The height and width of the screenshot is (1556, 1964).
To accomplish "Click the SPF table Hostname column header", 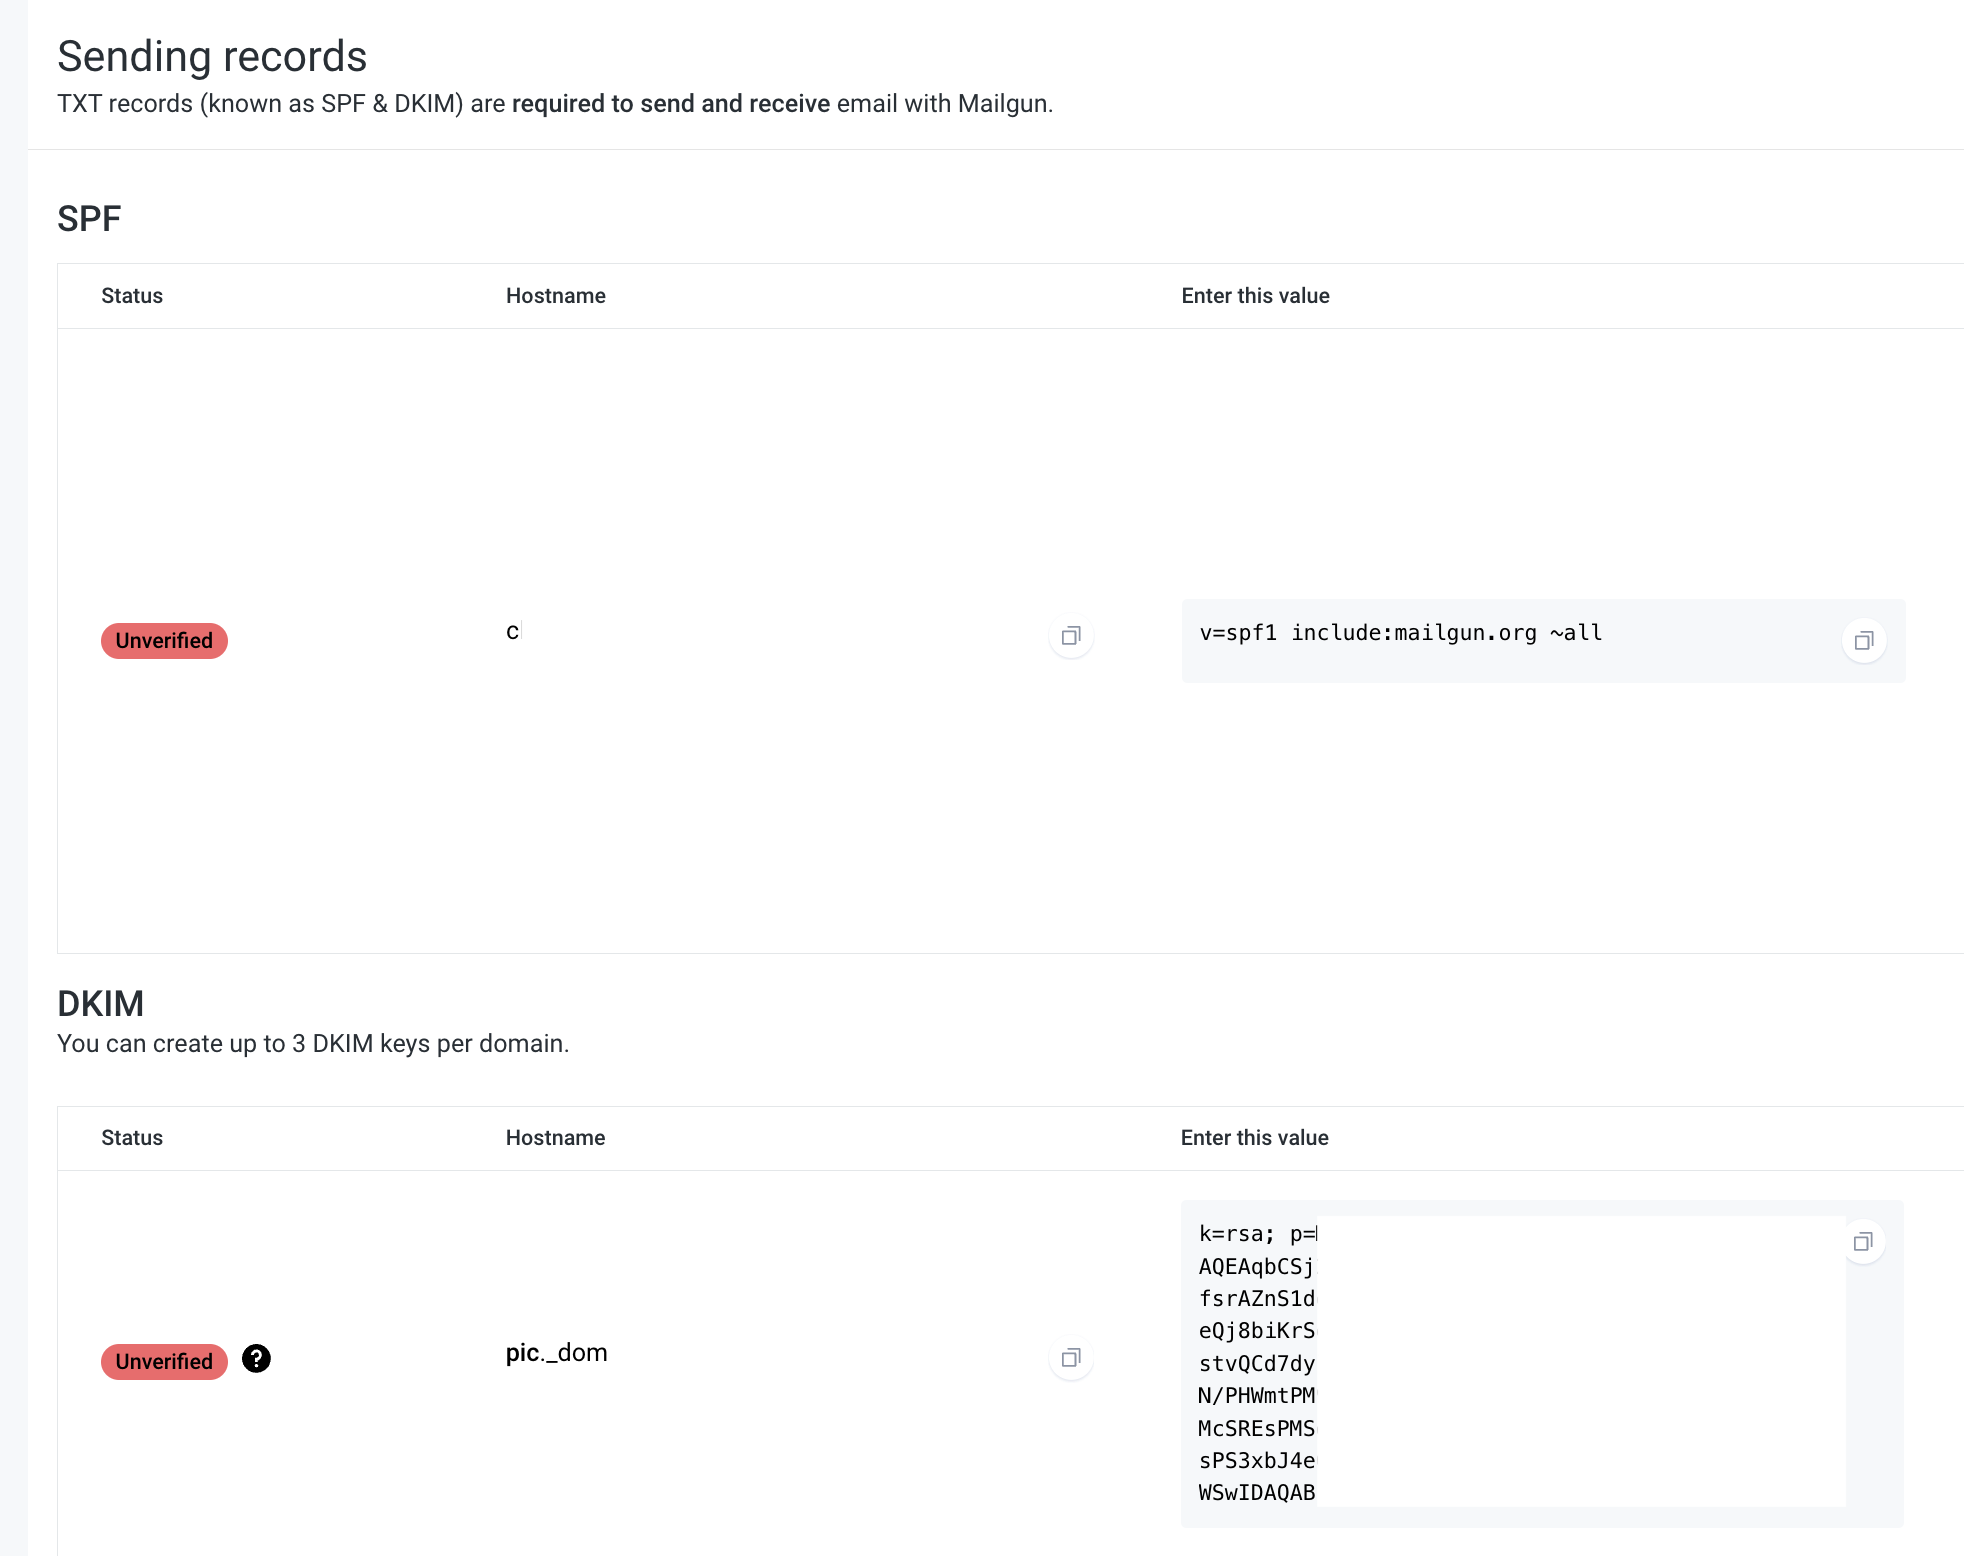I will (555, 296).
